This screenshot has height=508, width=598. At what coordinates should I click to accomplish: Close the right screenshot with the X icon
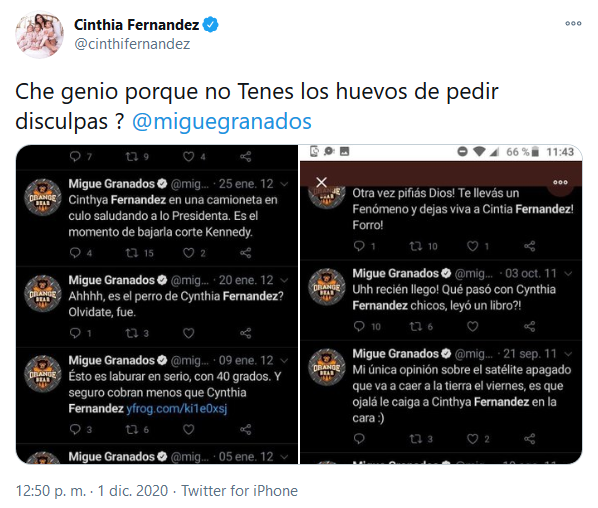coord(322,182)
